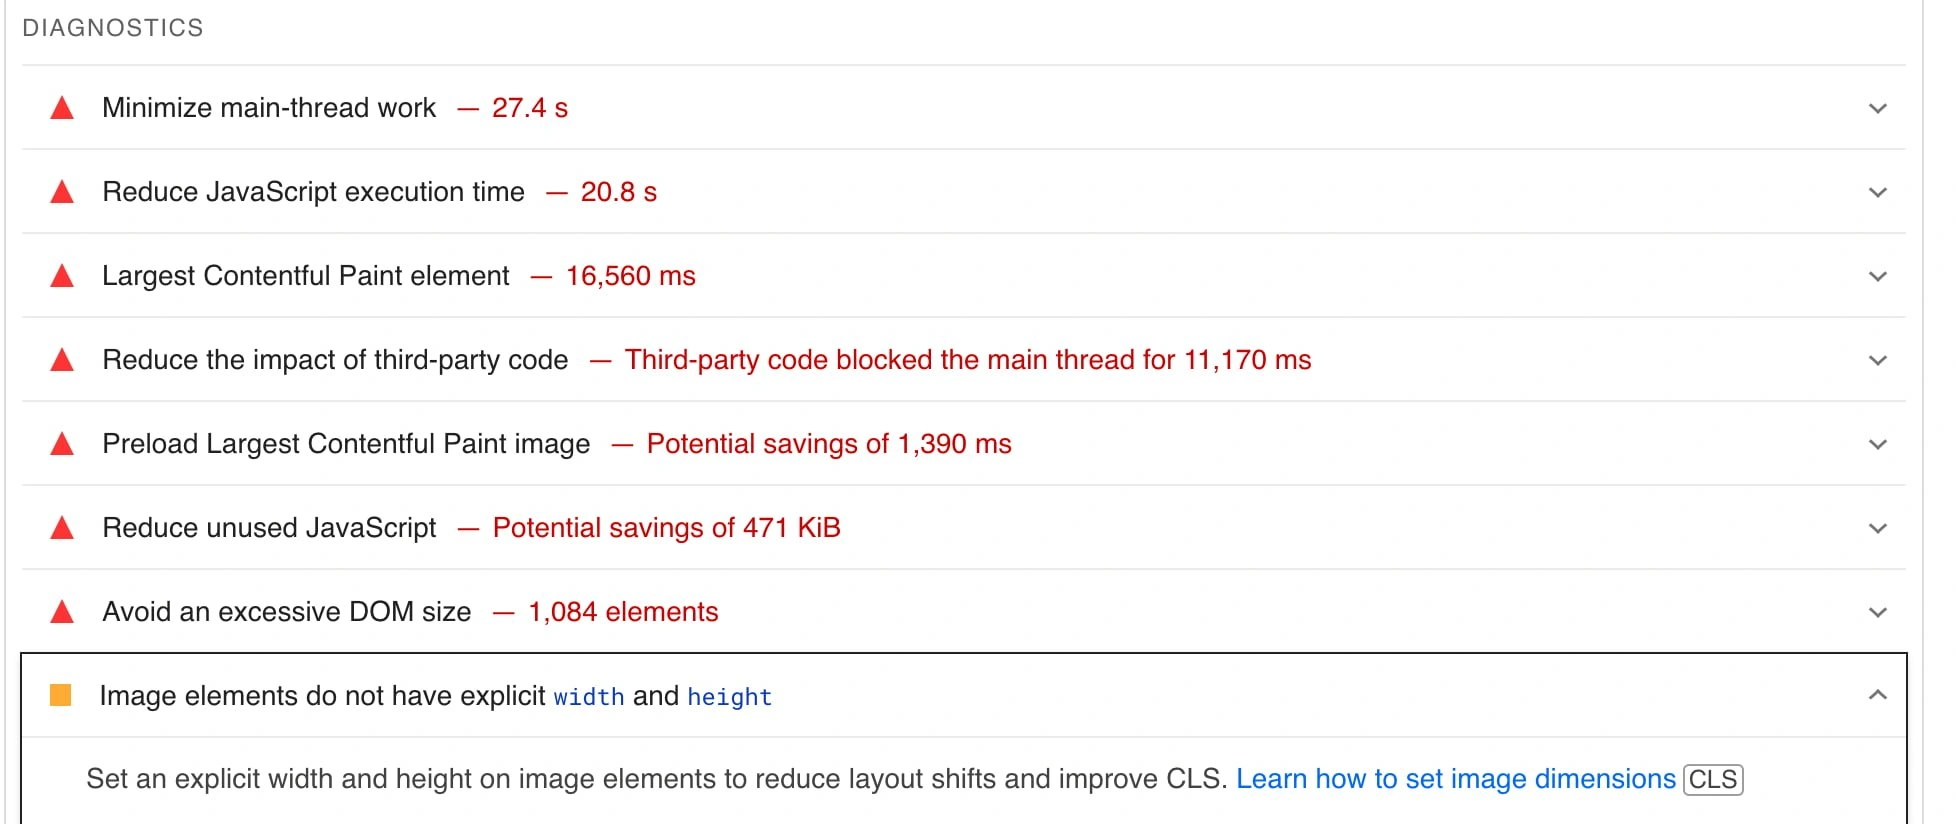Image resolution: width=1956 pixels, height=824 pixels.
Task: Click red triangle icon beside Minimize main-thread work
Action: pos(62,108)
